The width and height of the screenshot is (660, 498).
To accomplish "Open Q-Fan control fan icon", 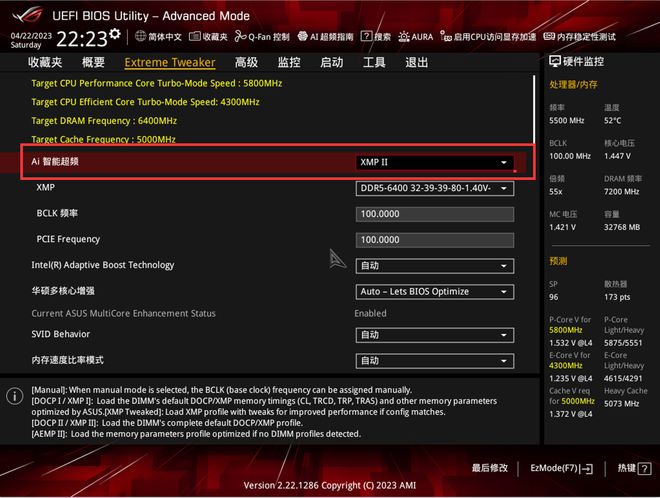I will 240,36.
